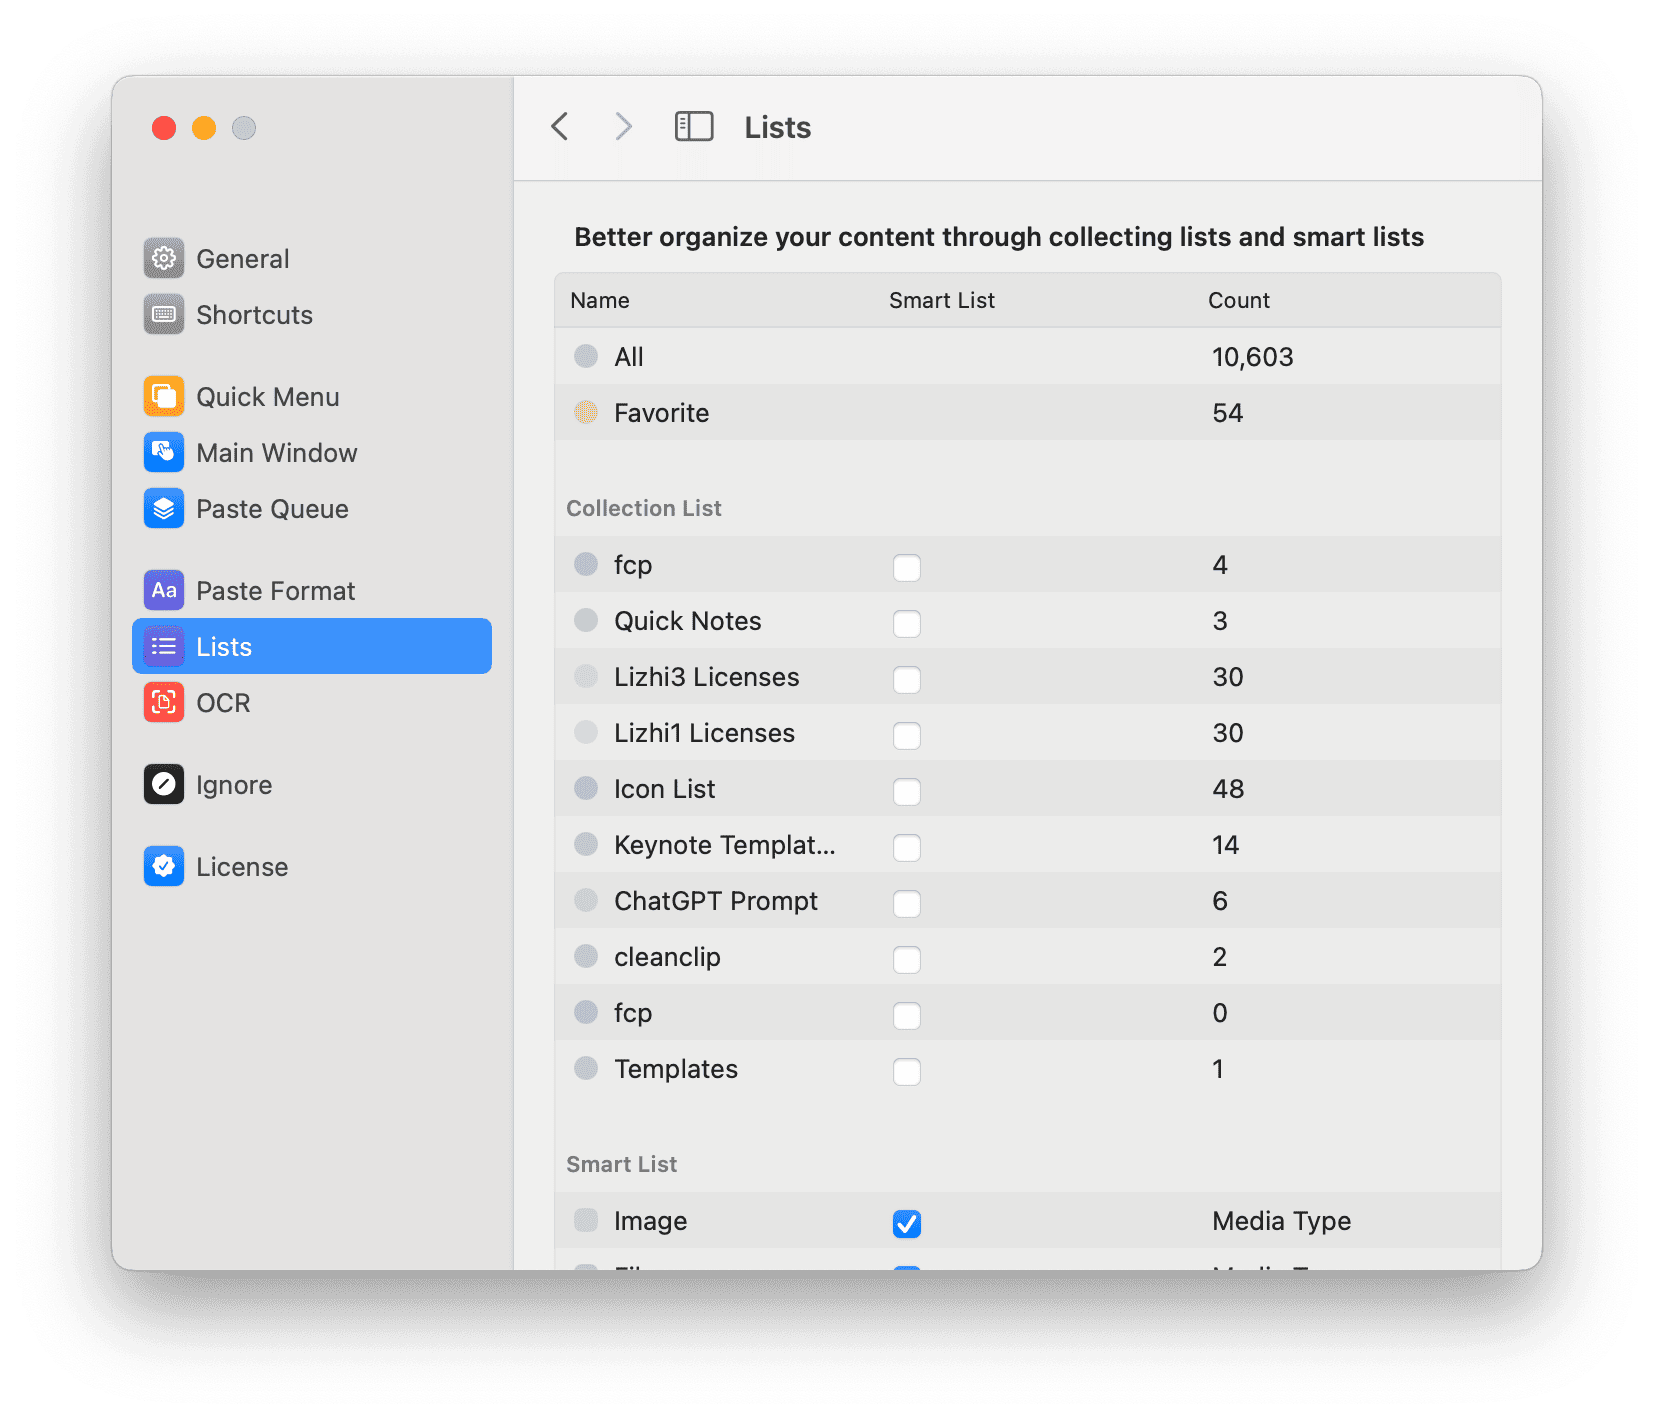Uncheck the Image smart list checkbox

[907, 1223]
